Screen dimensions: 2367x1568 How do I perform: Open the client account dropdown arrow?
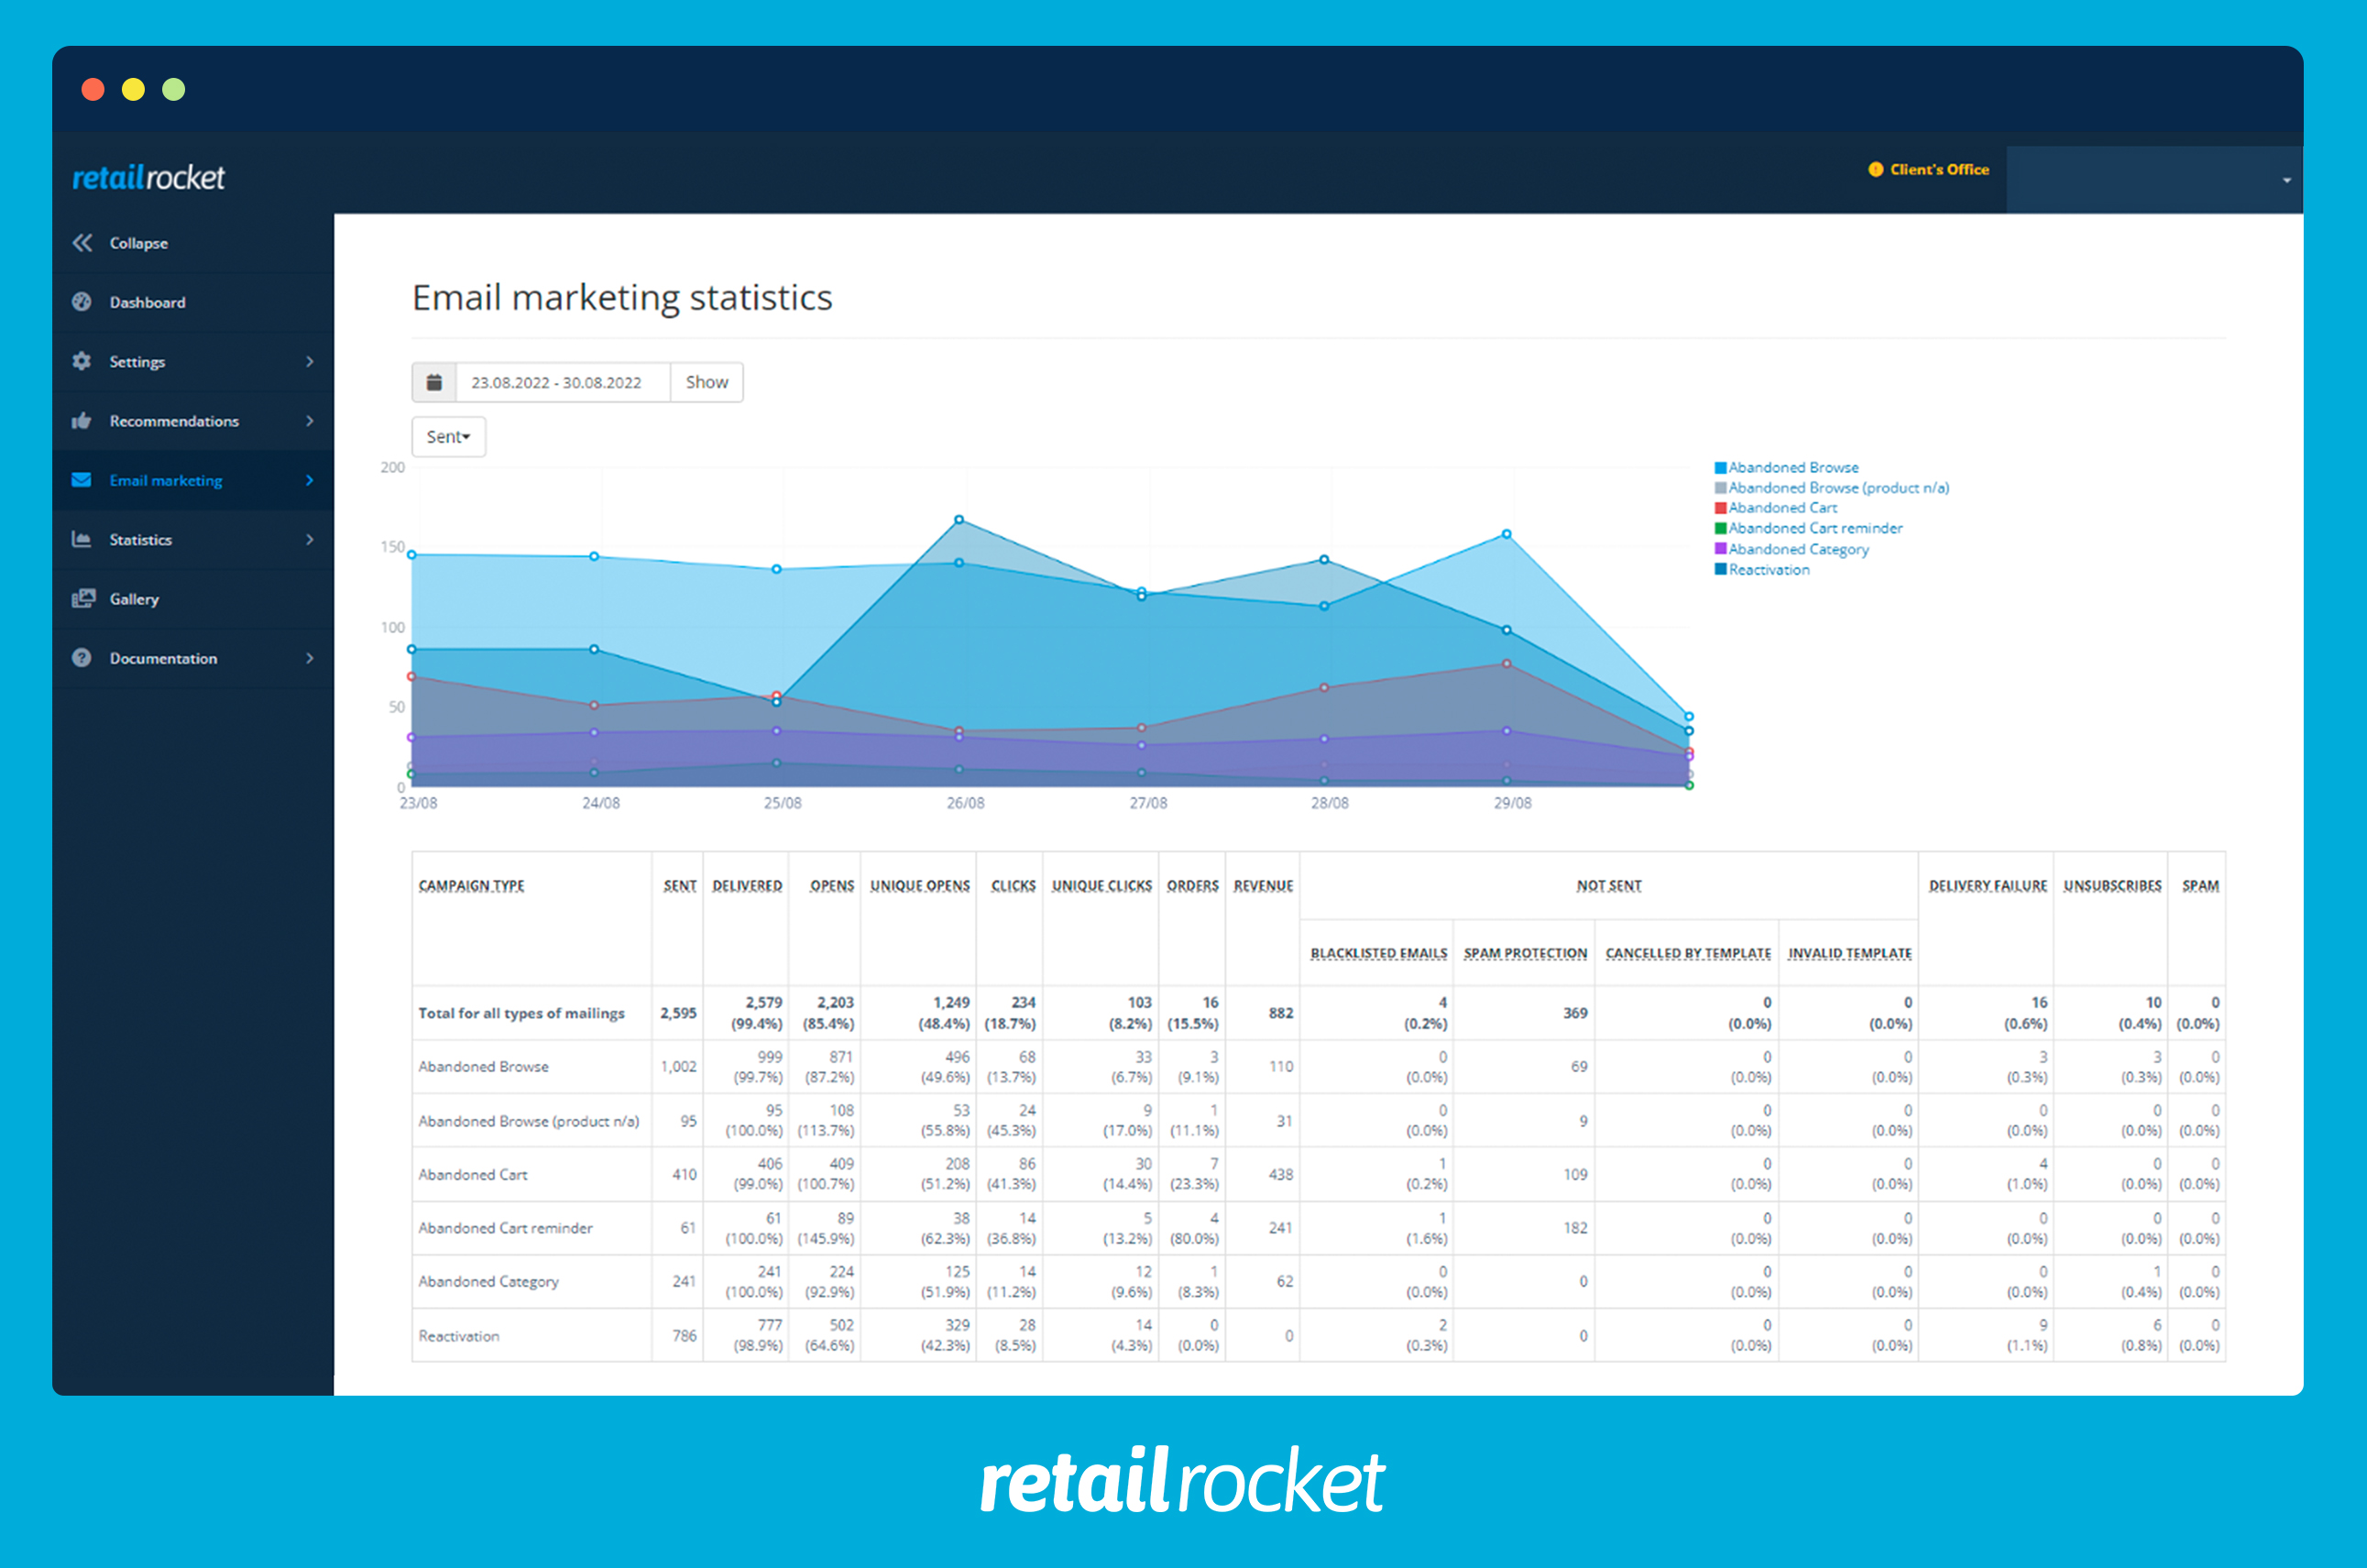[2286, 181]
